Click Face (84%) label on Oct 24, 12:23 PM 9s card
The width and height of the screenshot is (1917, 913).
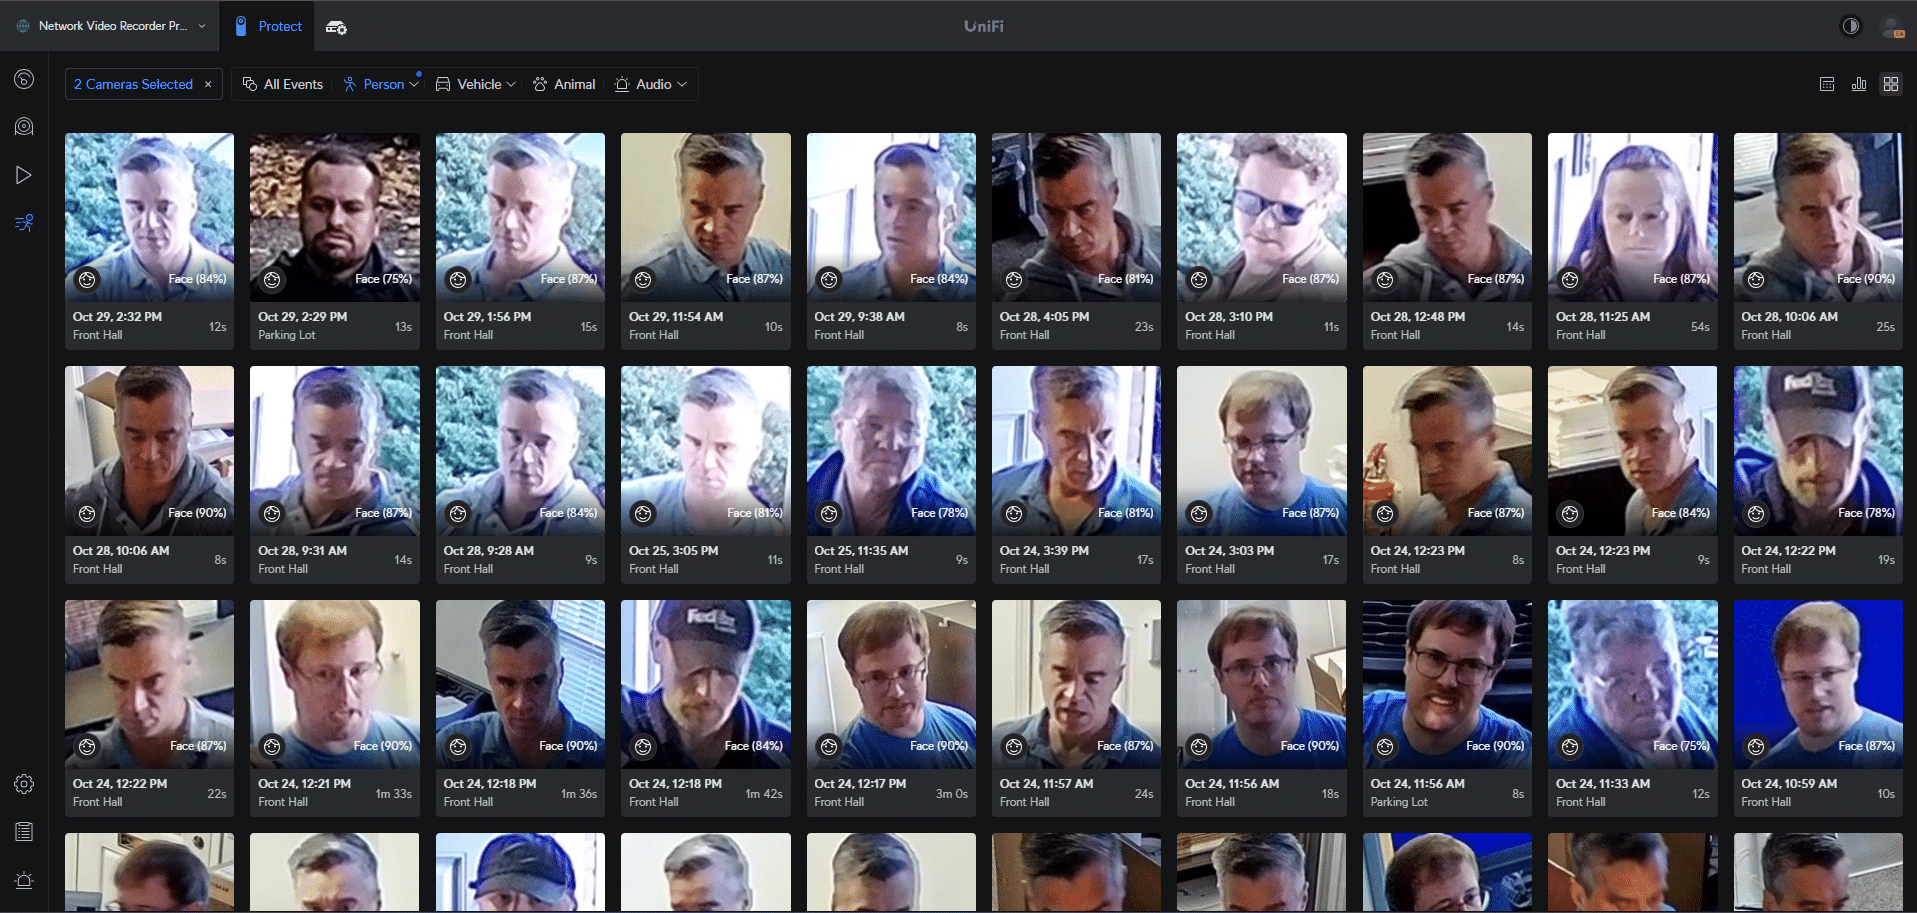[x=1681, y=513]
